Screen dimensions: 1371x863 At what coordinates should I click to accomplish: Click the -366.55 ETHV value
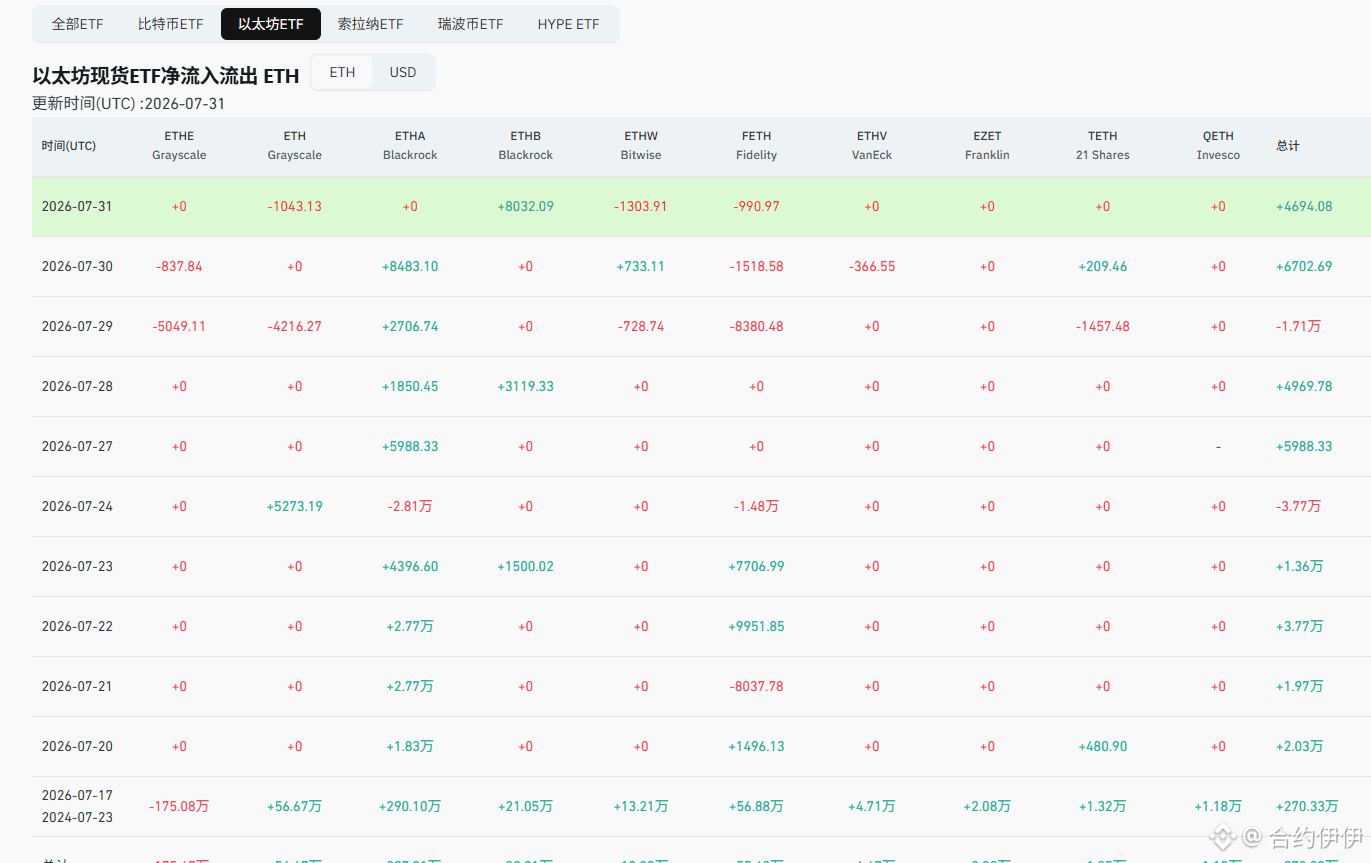click(872, 267)
